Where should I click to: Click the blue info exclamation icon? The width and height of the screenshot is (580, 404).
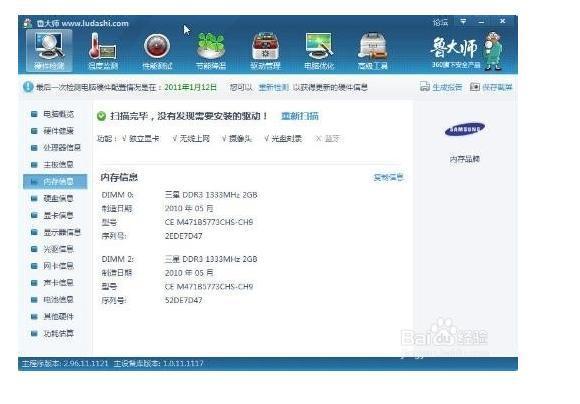28,87
